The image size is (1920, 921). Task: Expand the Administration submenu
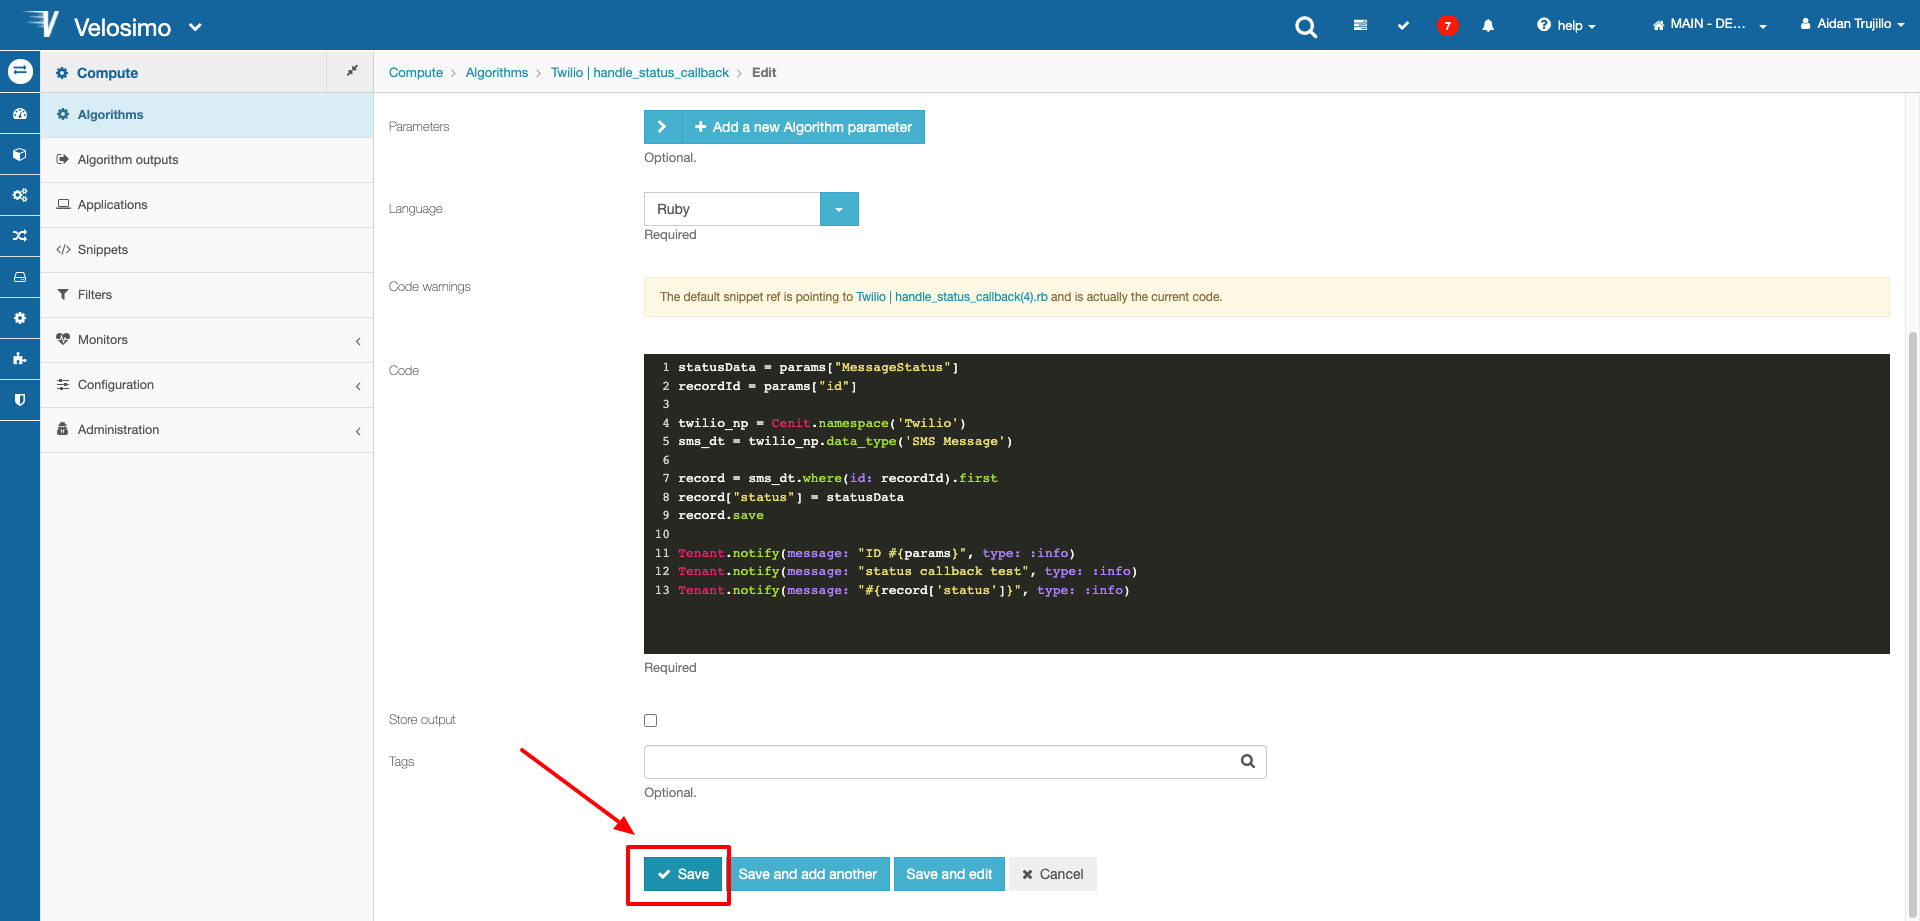tap(207, 430)
